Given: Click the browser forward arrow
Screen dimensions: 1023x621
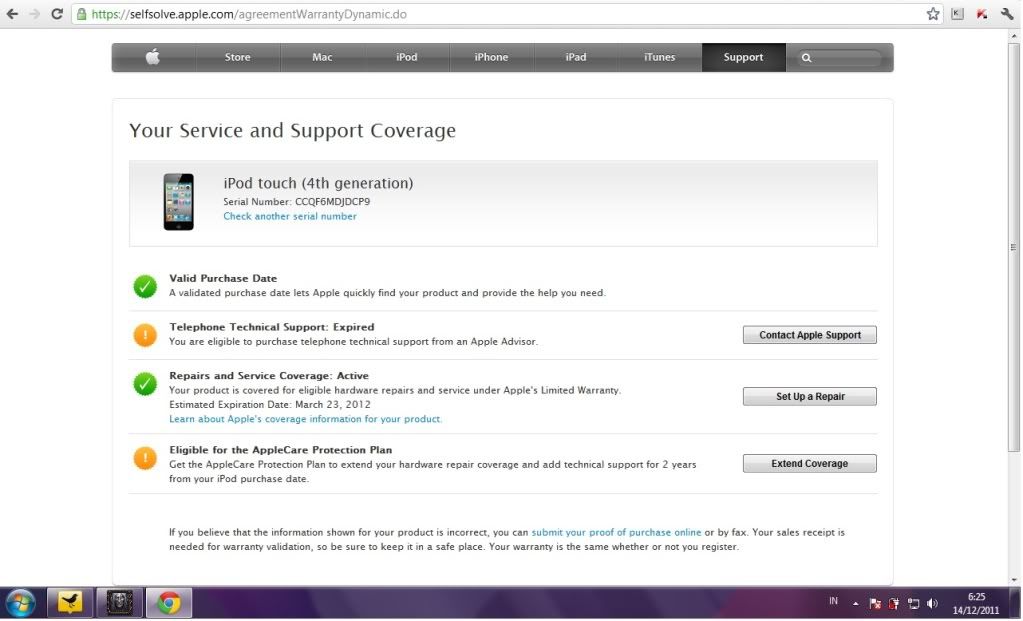Looking at the screenshot, I should pos(34,14).
